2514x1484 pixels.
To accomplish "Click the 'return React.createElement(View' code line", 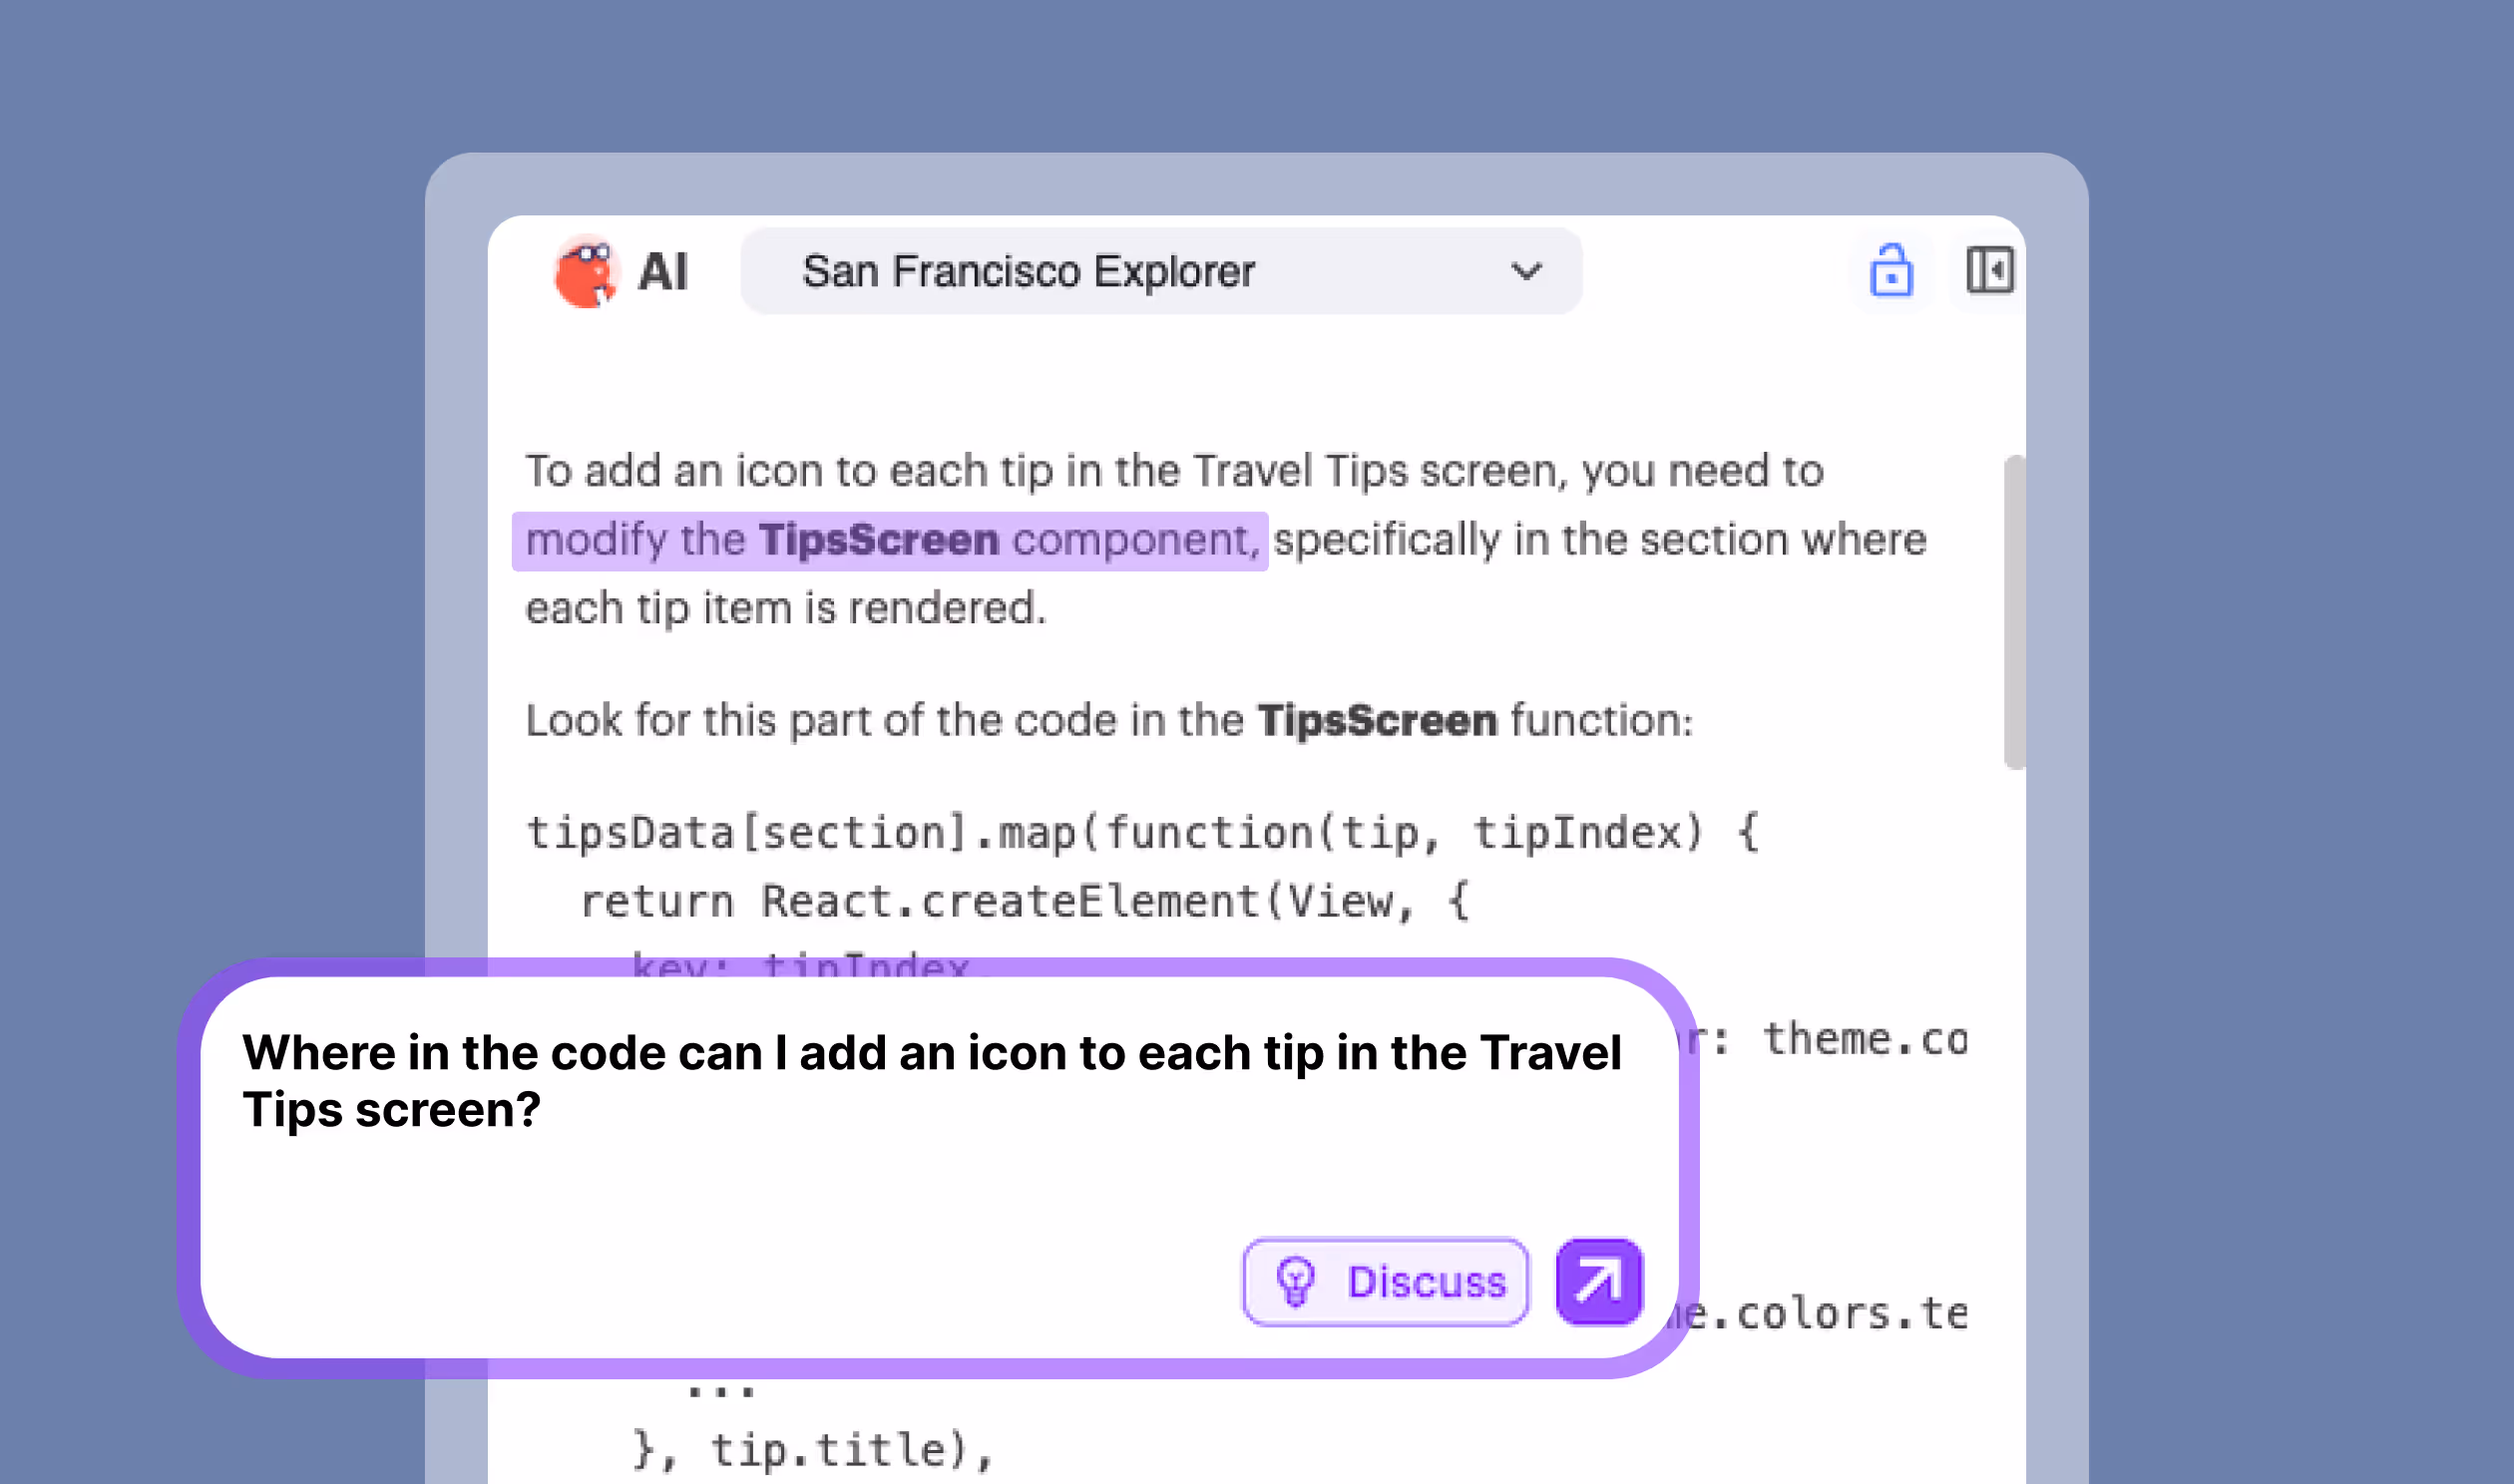I will pos(1022,901).
